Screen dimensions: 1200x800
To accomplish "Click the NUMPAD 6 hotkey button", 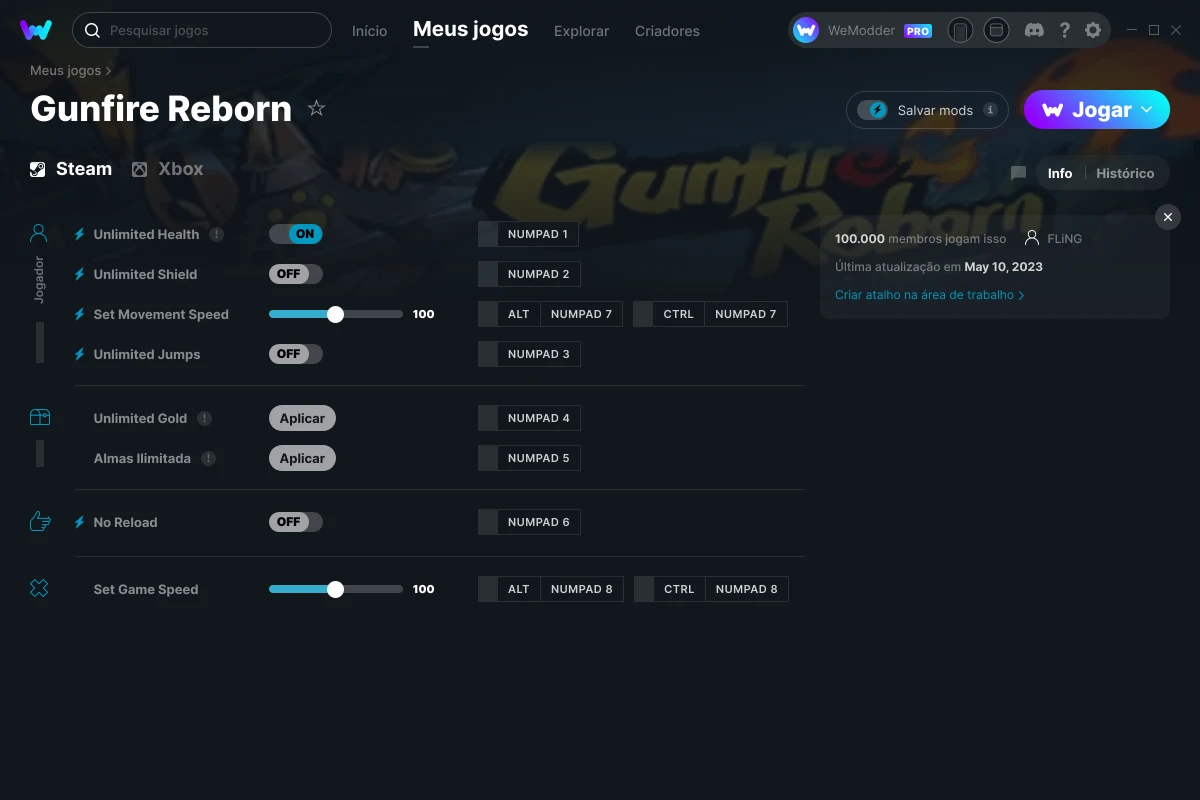I will click(539, 522).
